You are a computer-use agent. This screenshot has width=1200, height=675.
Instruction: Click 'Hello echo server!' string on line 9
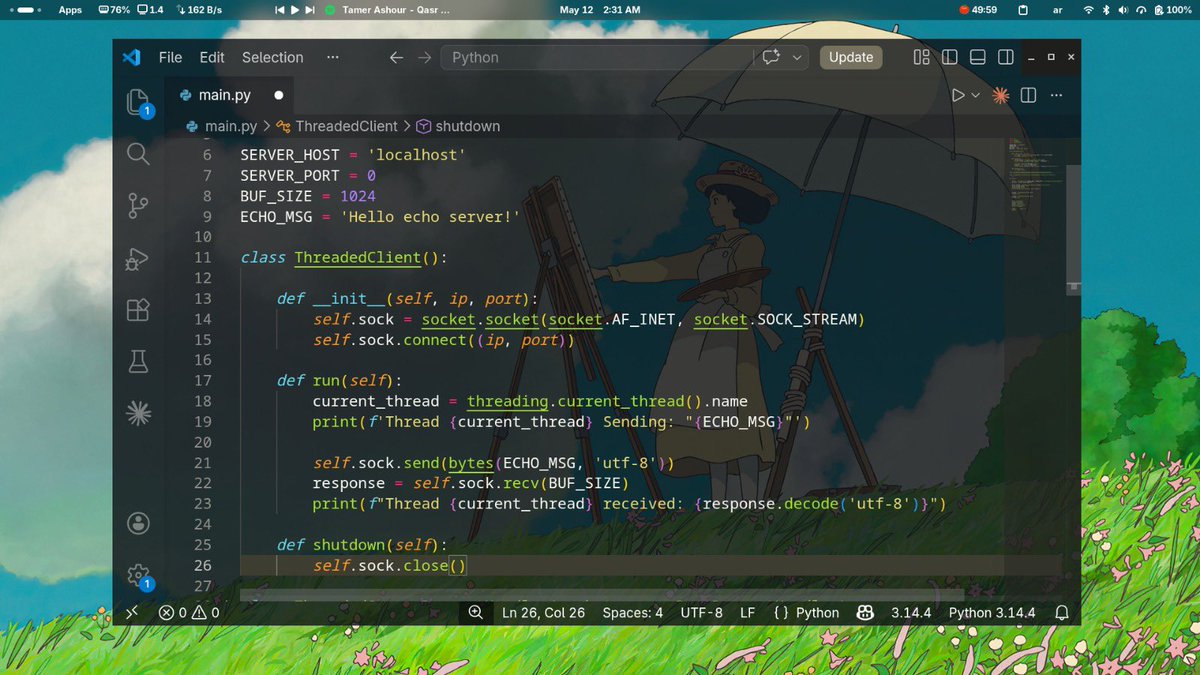[x=430, y=216]
